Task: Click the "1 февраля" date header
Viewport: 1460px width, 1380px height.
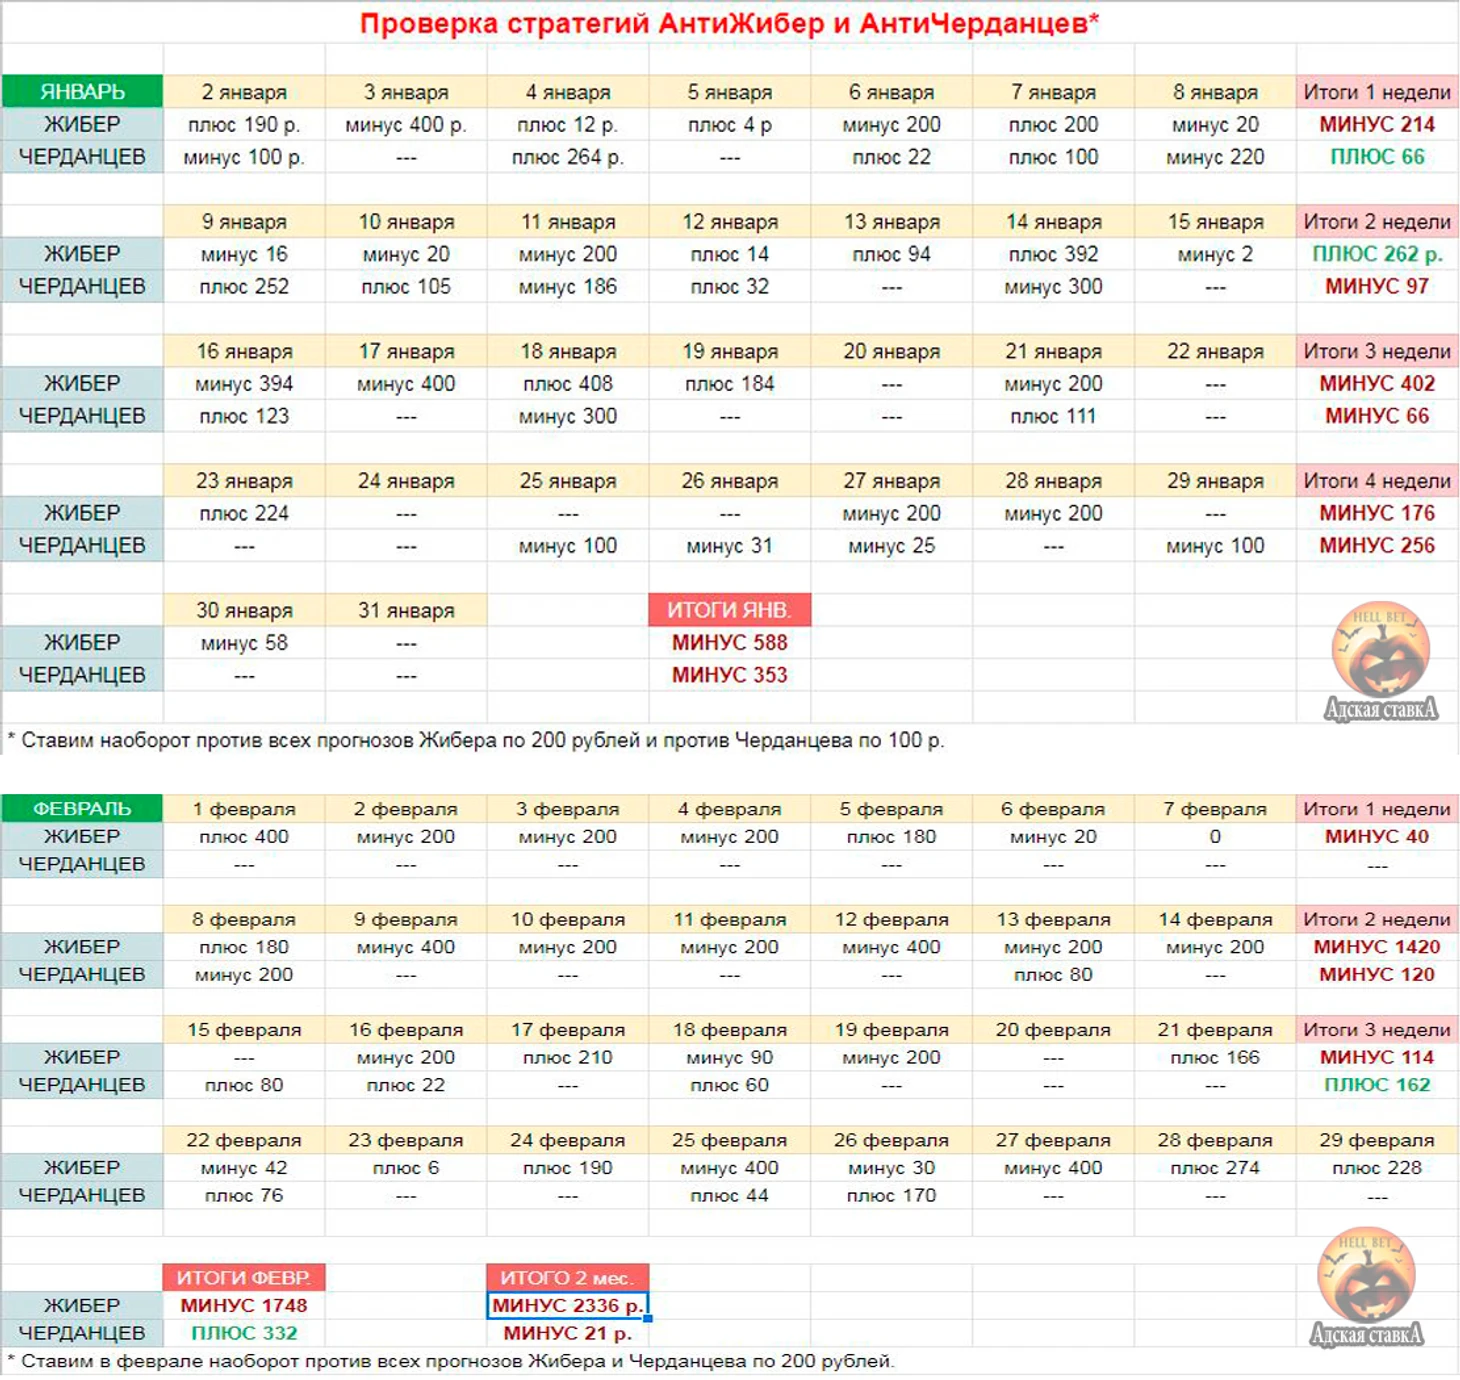Action: point(244,808)
